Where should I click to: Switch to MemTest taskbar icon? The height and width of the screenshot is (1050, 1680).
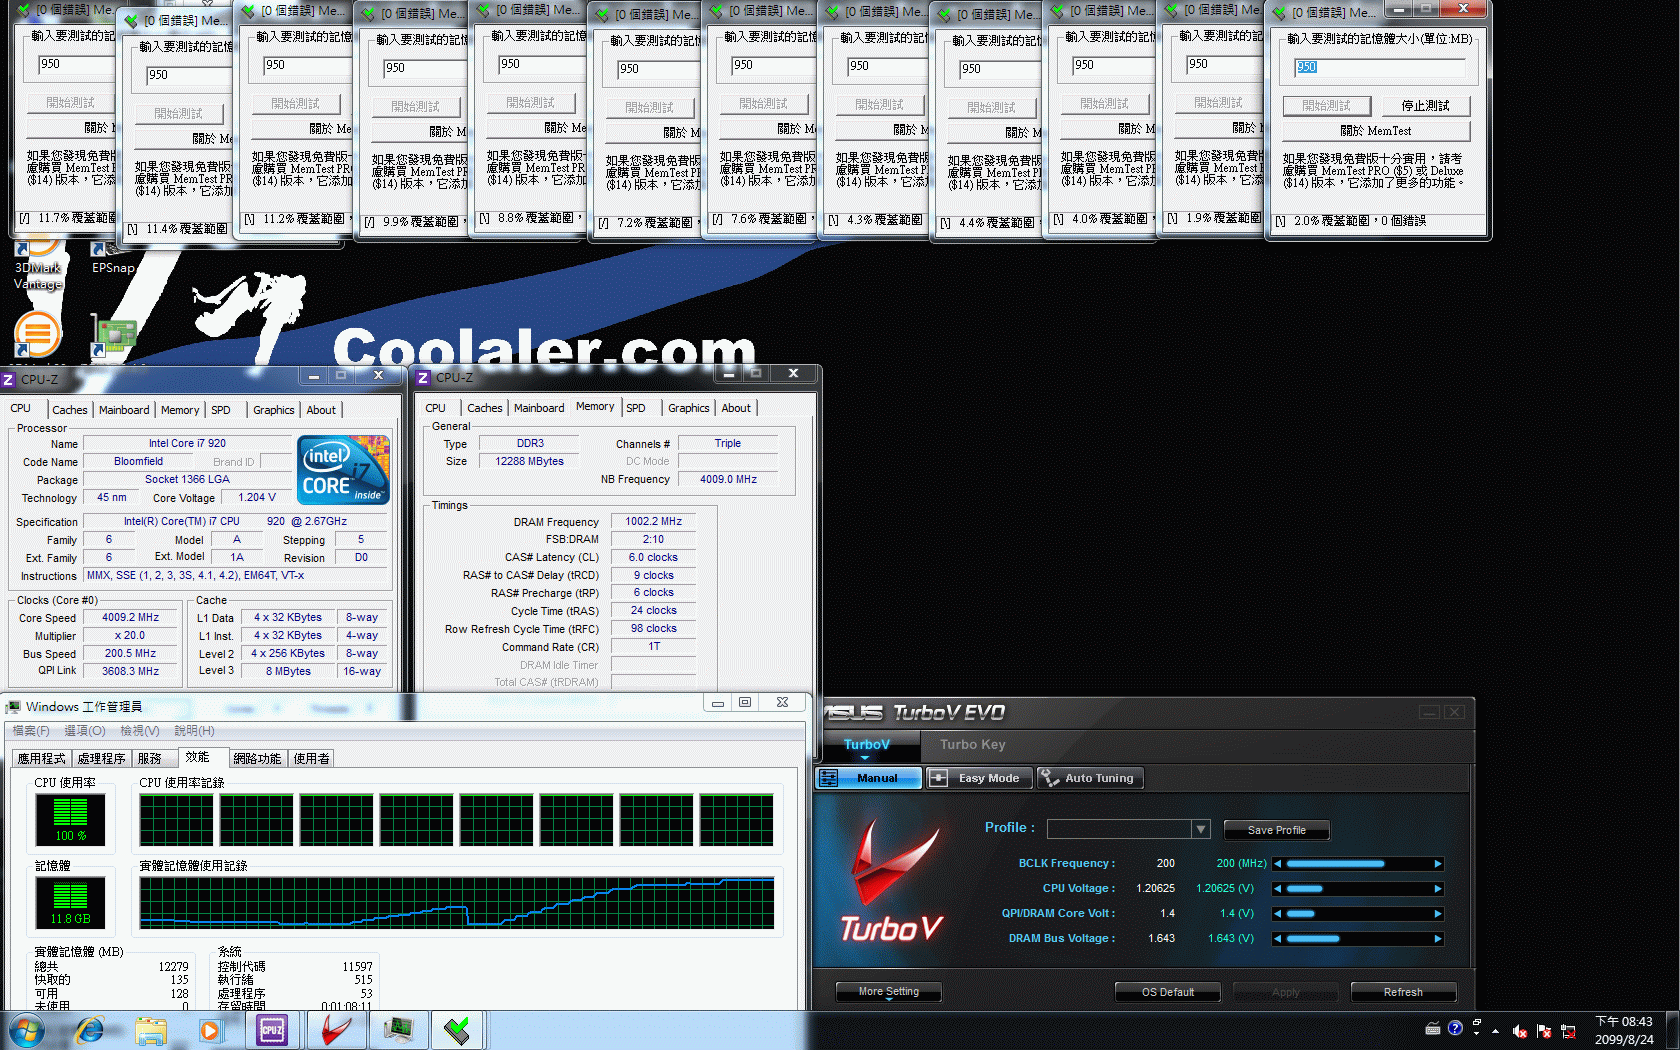[458, 1029]
